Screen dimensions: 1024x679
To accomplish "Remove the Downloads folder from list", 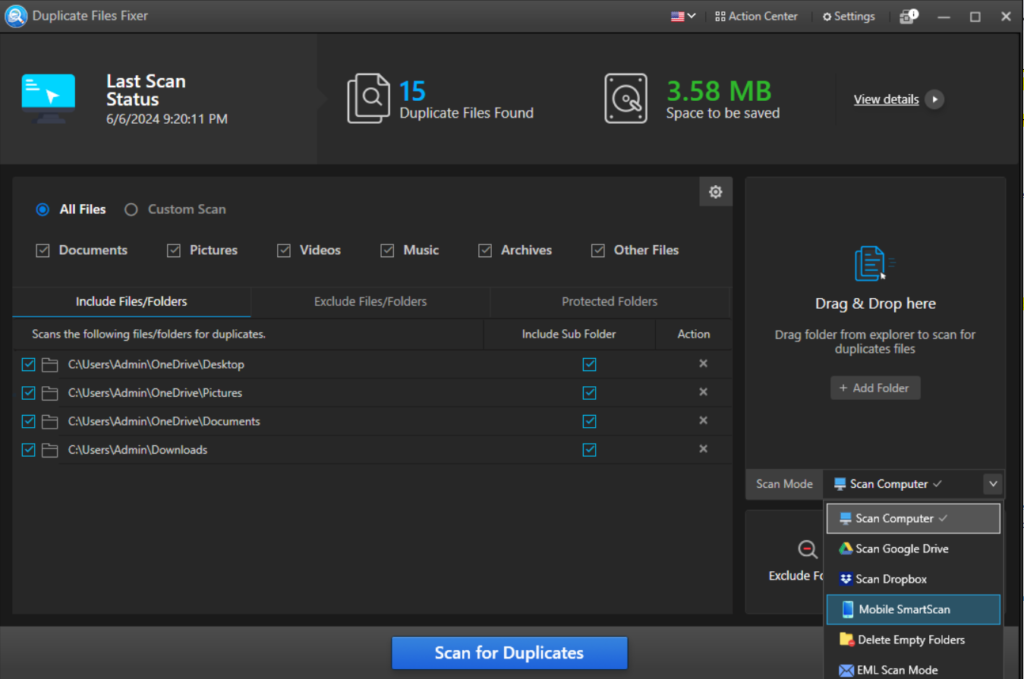I will click(703, 449).
